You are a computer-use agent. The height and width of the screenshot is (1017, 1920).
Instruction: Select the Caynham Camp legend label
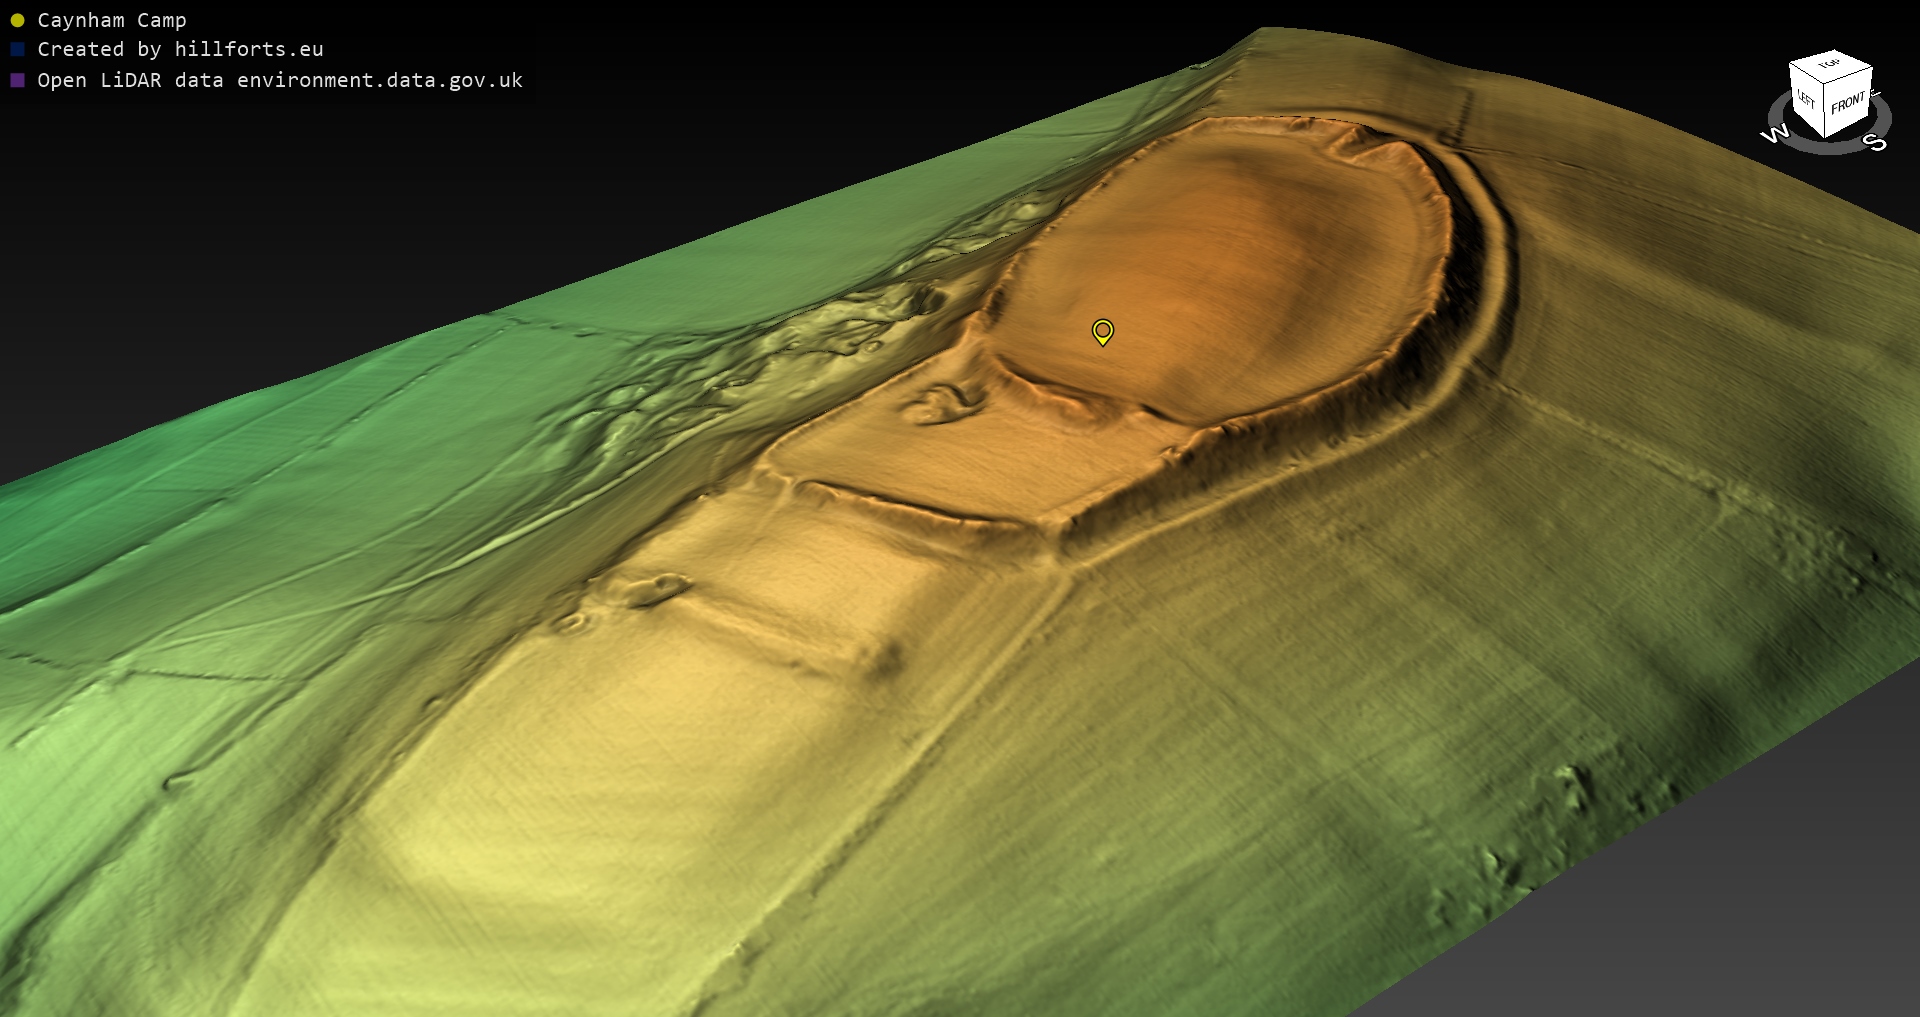click(x=111, y=20)
